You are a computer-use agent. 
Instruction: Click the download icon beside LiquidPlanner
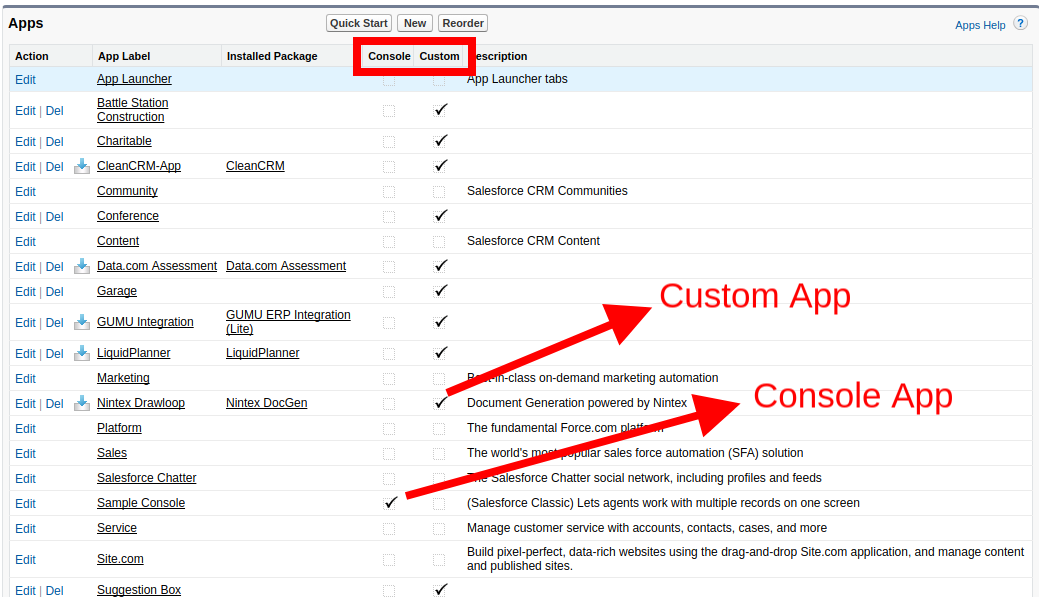click(x=82, y=353)
